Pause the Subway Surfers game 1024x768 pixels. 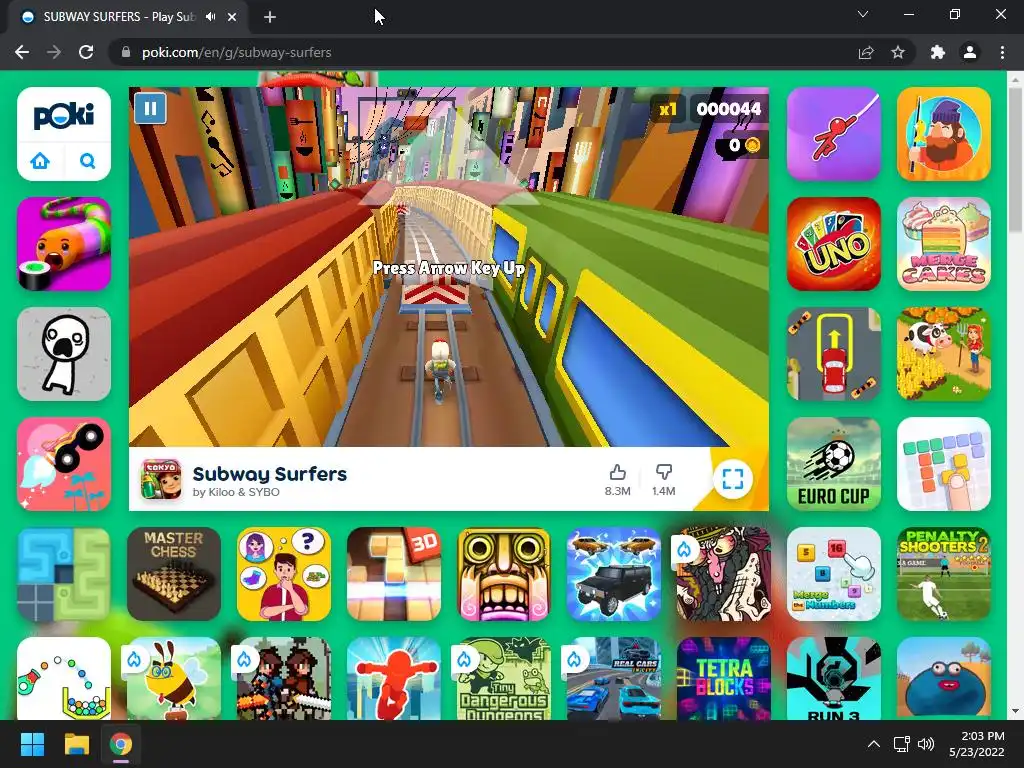150,108
